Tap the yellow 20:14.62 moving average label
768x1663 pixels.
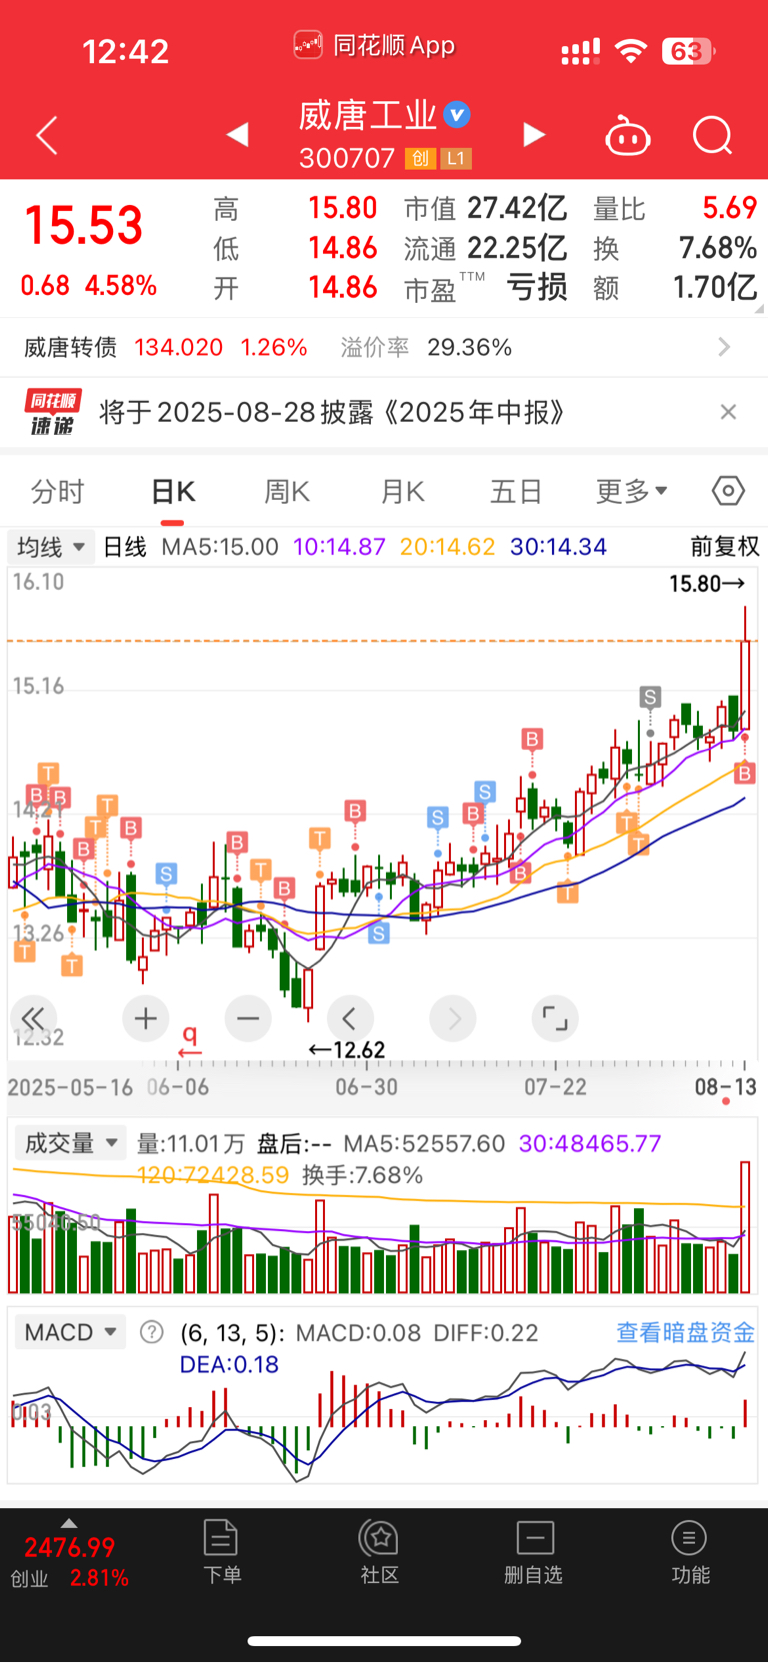click(447, 547)
